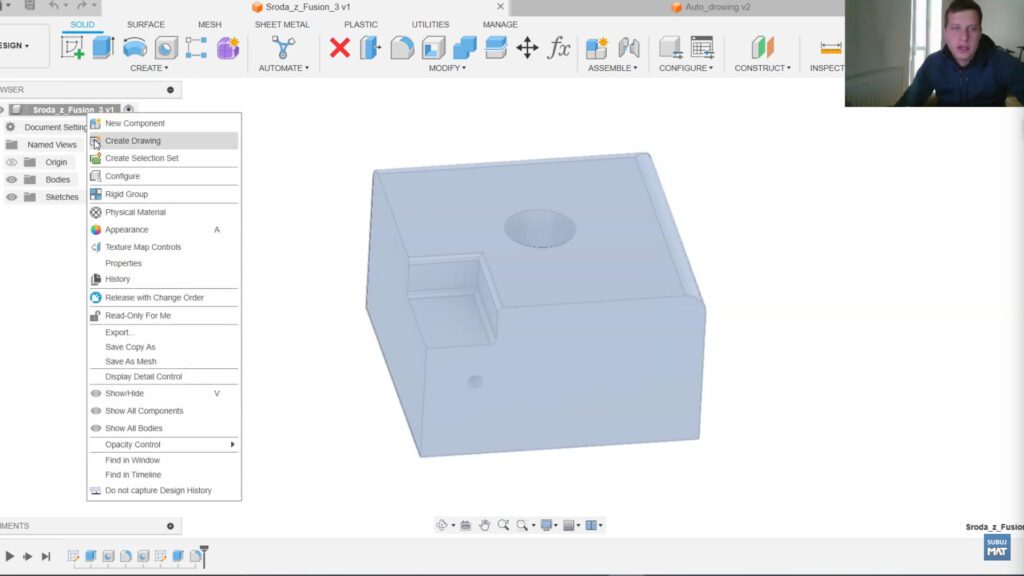Toggle visibility of the Origin folder
Viewport: 1024px width, 576px height.
(x=12, y=162)
